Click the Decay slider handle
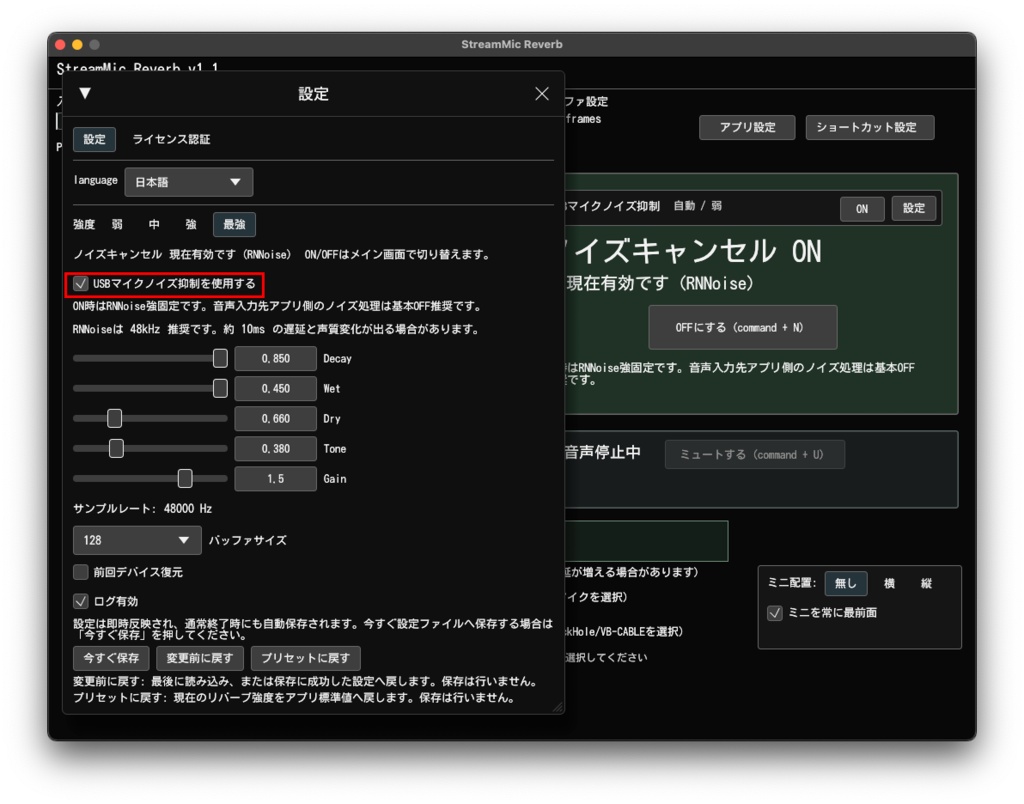 tap(220, 359)
